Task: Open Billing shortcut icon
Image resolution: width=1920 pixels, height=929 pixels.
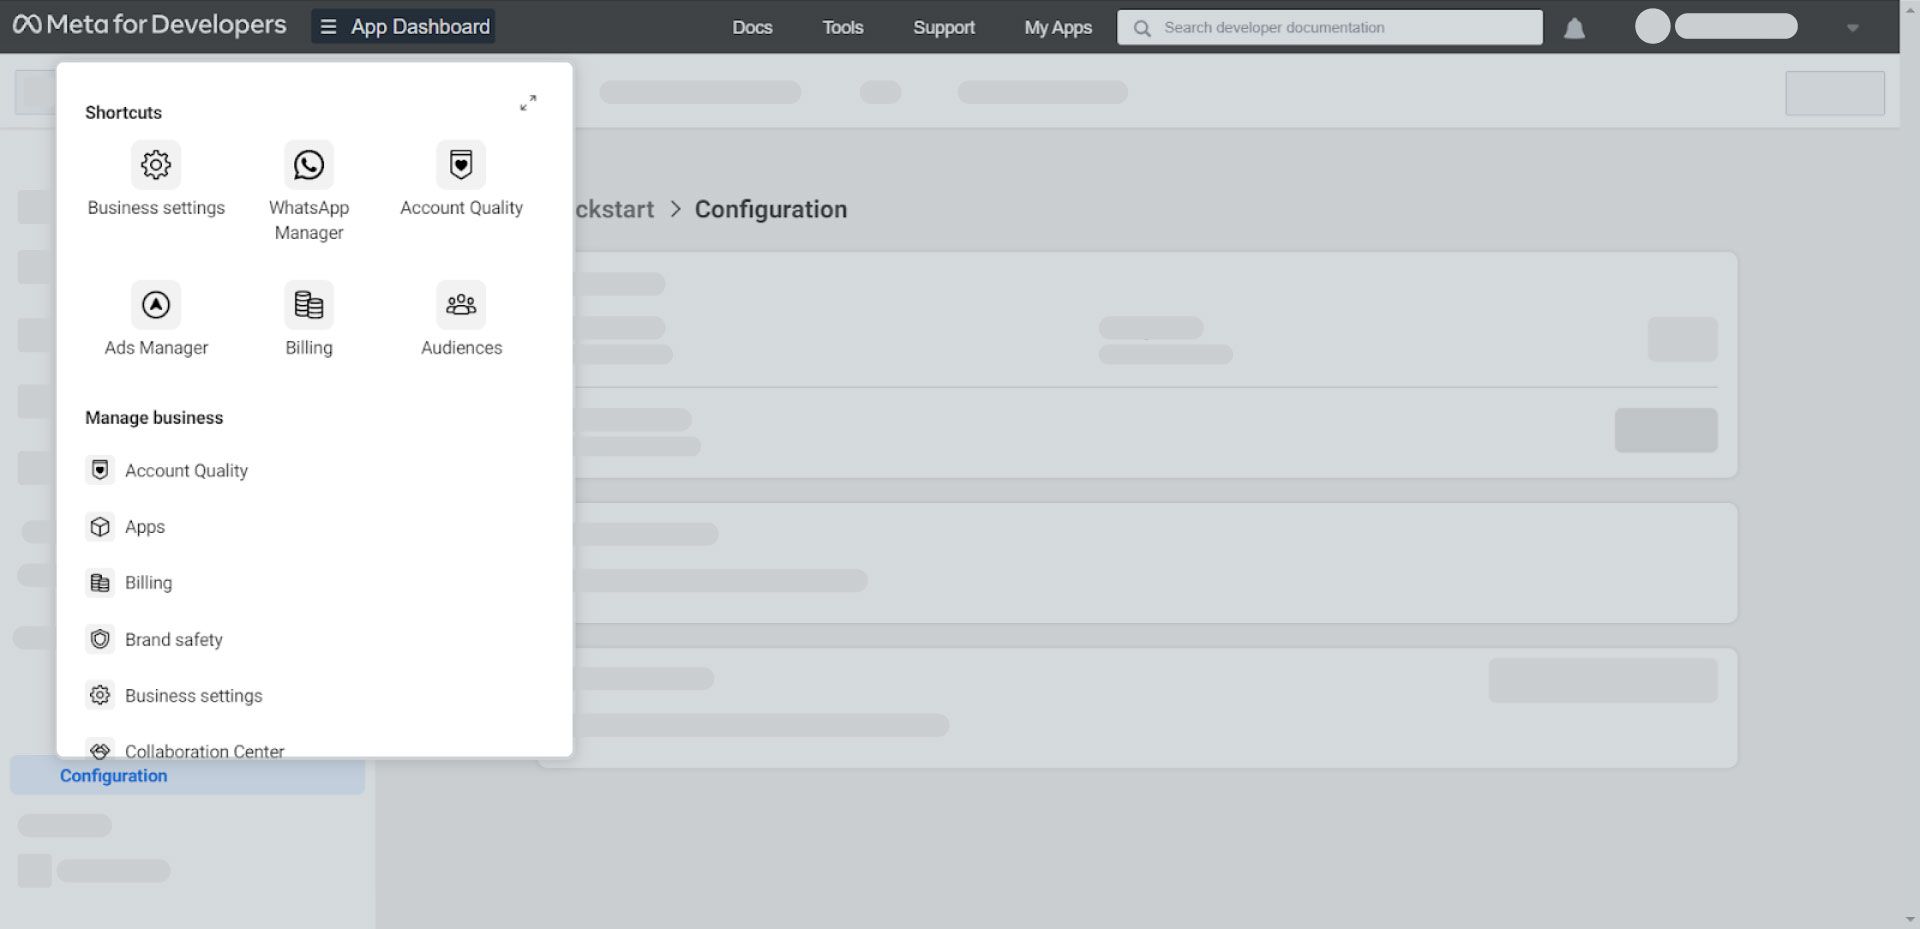Action: (x=309, y=305)
